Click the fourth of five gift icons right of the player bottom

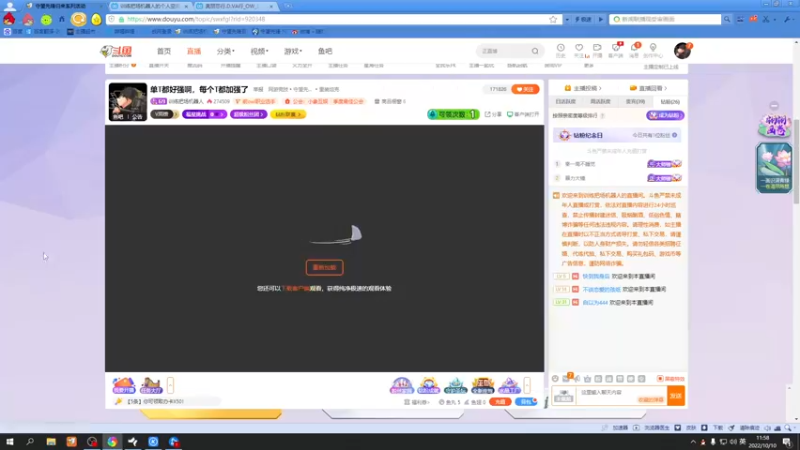[483, 385]
